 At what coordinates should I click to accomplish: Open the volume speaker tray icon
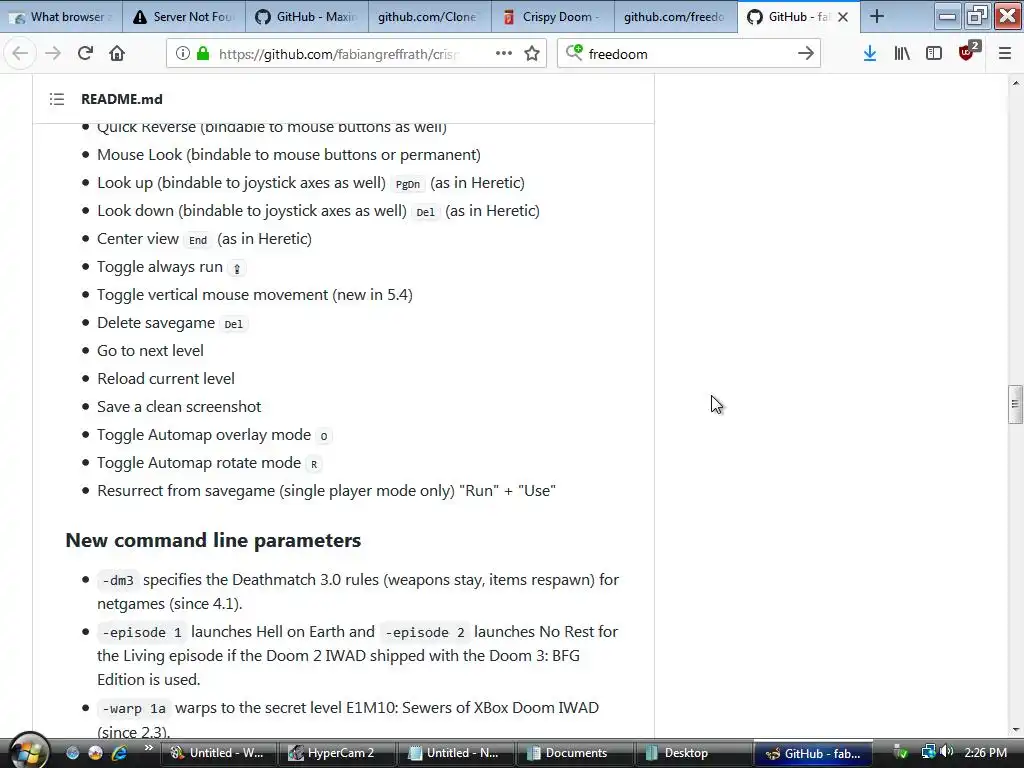[x=946, y=752]
